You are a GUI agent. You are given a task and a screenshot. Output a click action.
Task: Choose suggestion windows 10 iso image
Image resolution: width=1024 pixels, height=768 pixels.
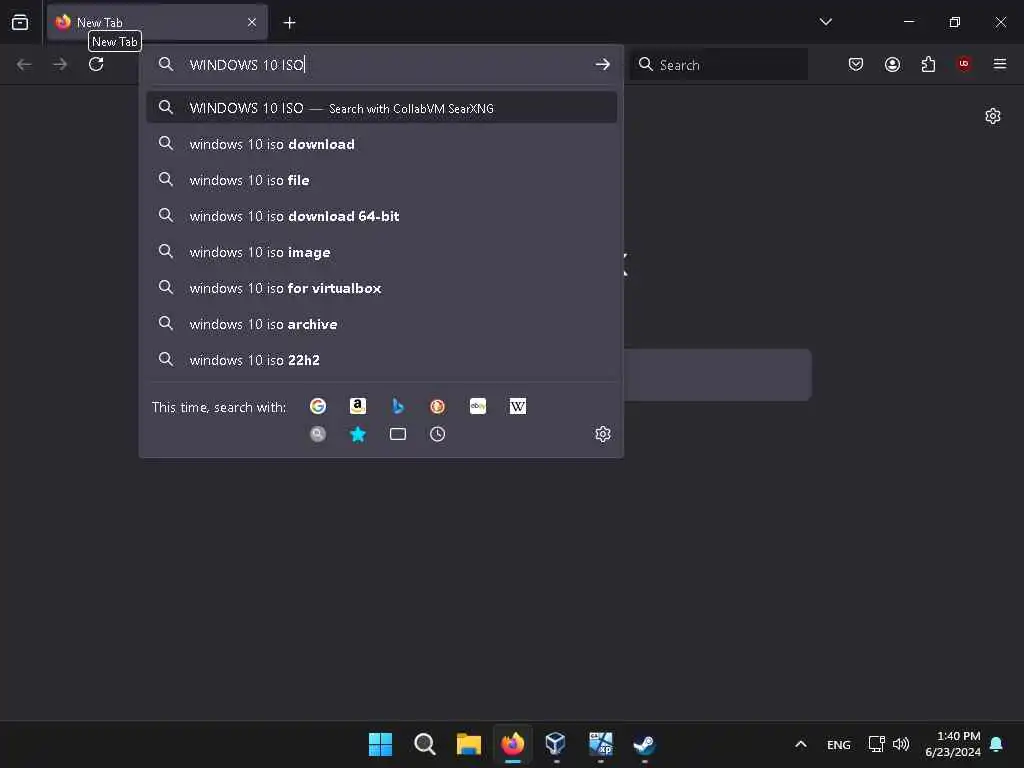pyautogui.click(x=381, y=251)
